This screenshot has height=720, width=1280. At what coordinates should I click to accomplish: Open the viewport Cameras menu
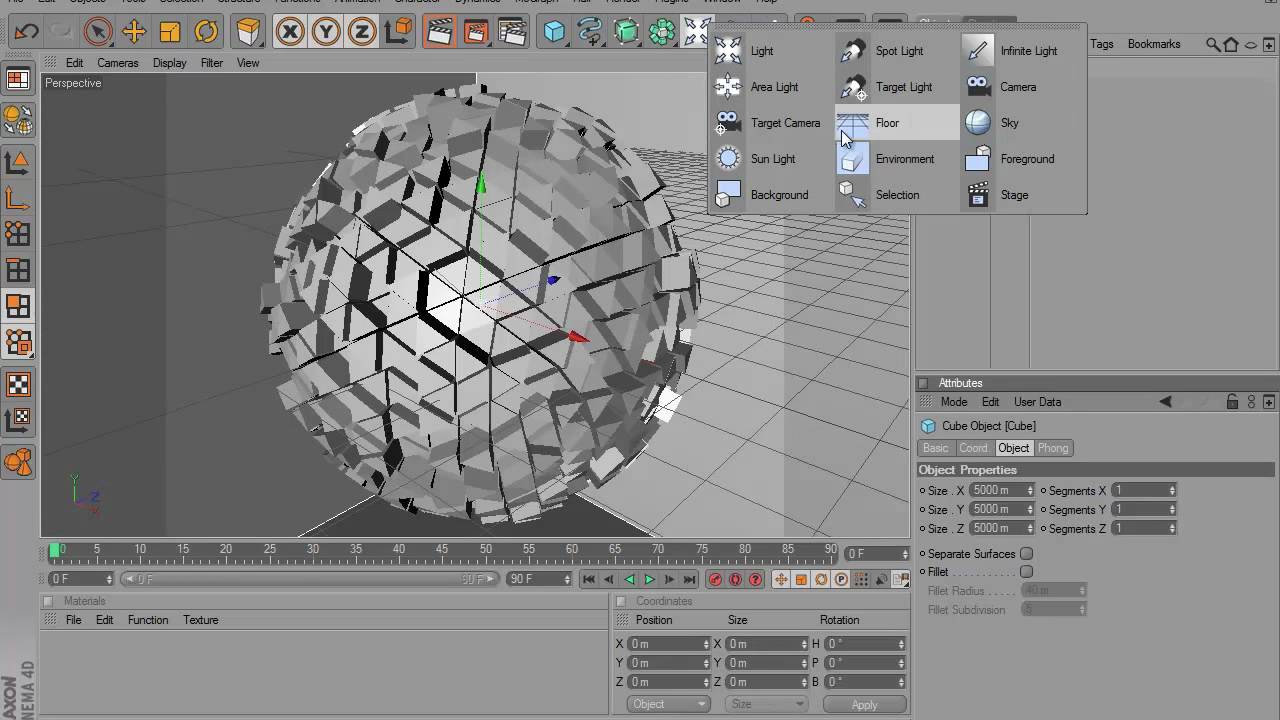pos(117,63)
